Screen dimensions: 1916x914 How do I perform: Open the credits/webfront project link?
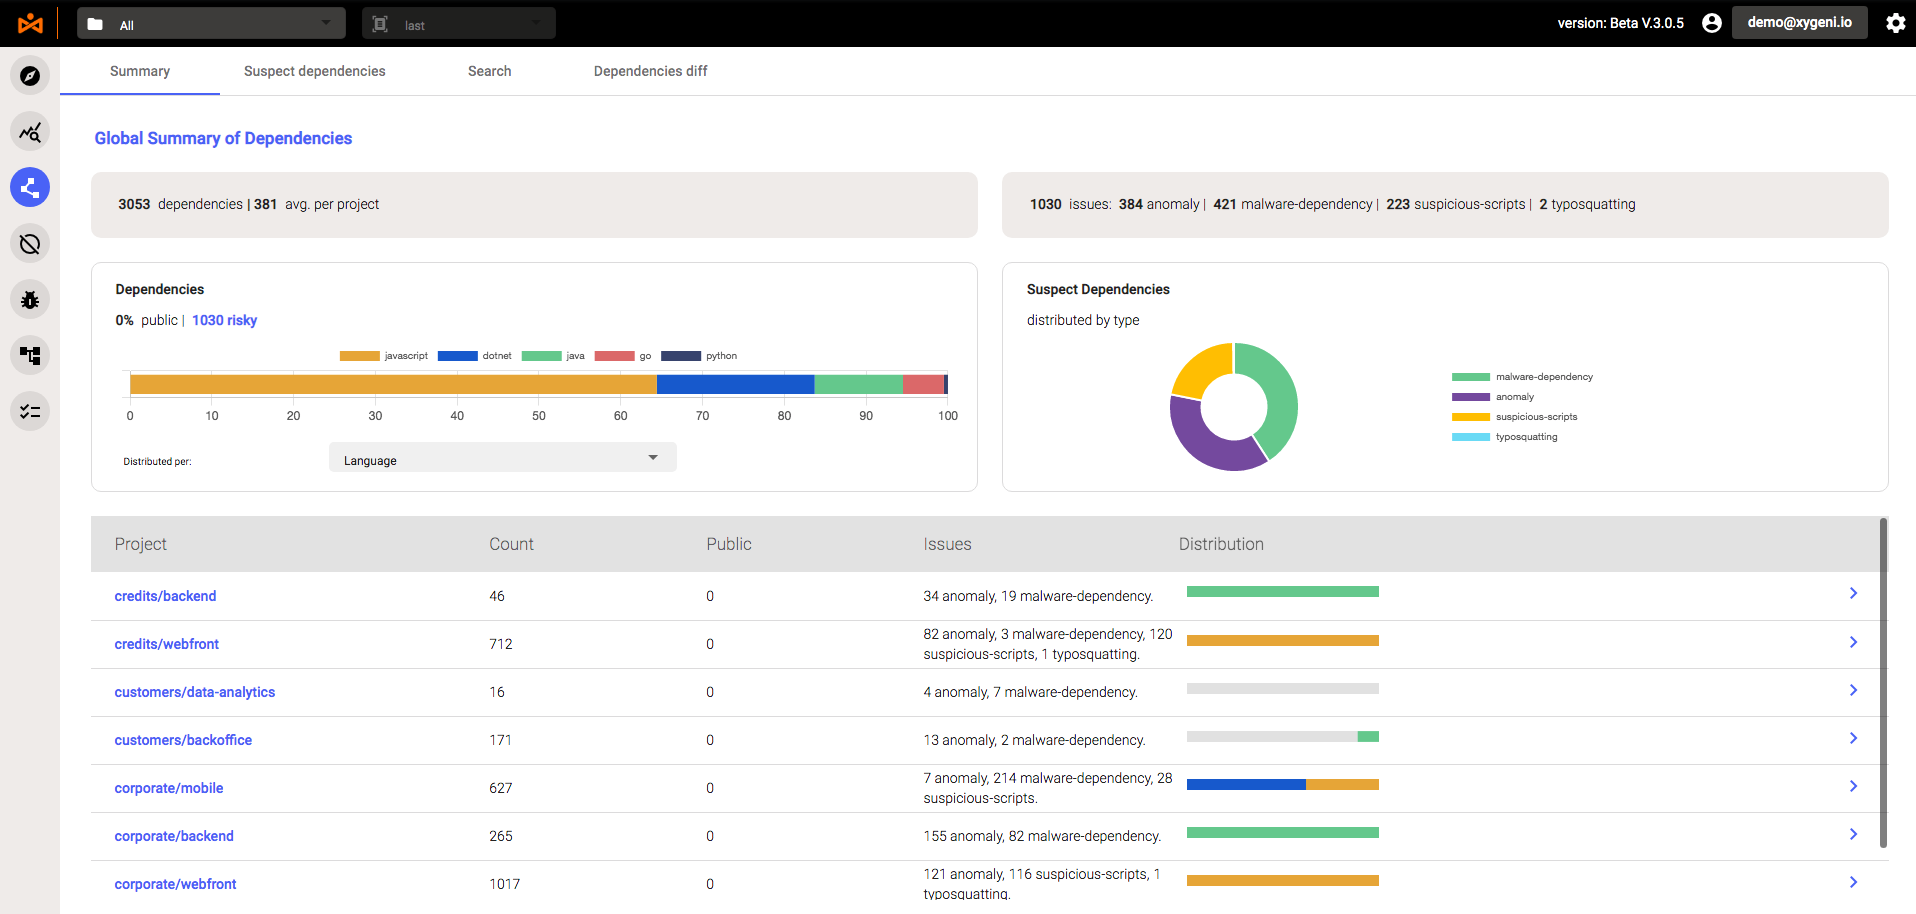(166, 644)
